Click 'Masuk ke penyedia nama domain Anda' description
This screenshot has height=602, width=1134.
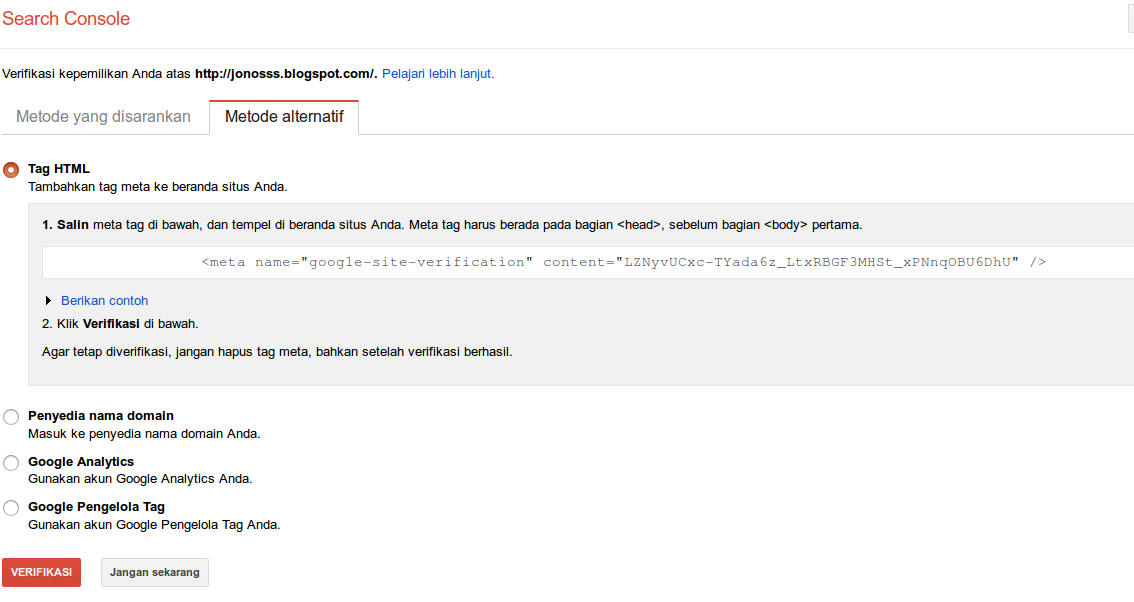tap(144, 434)
